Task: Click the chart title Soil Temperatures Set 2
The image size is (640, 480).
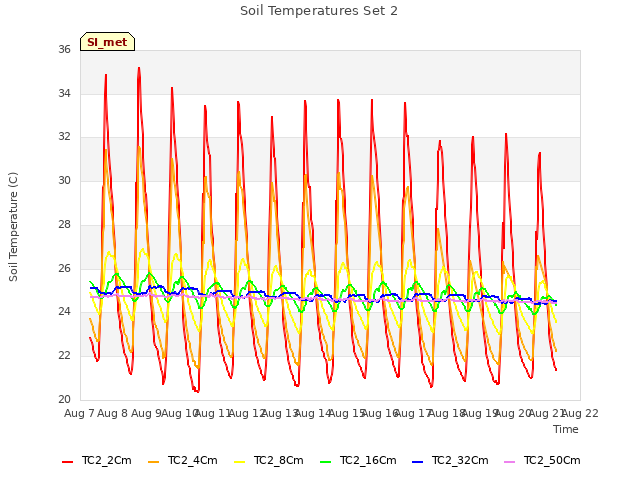Action: tap(319, 11)
